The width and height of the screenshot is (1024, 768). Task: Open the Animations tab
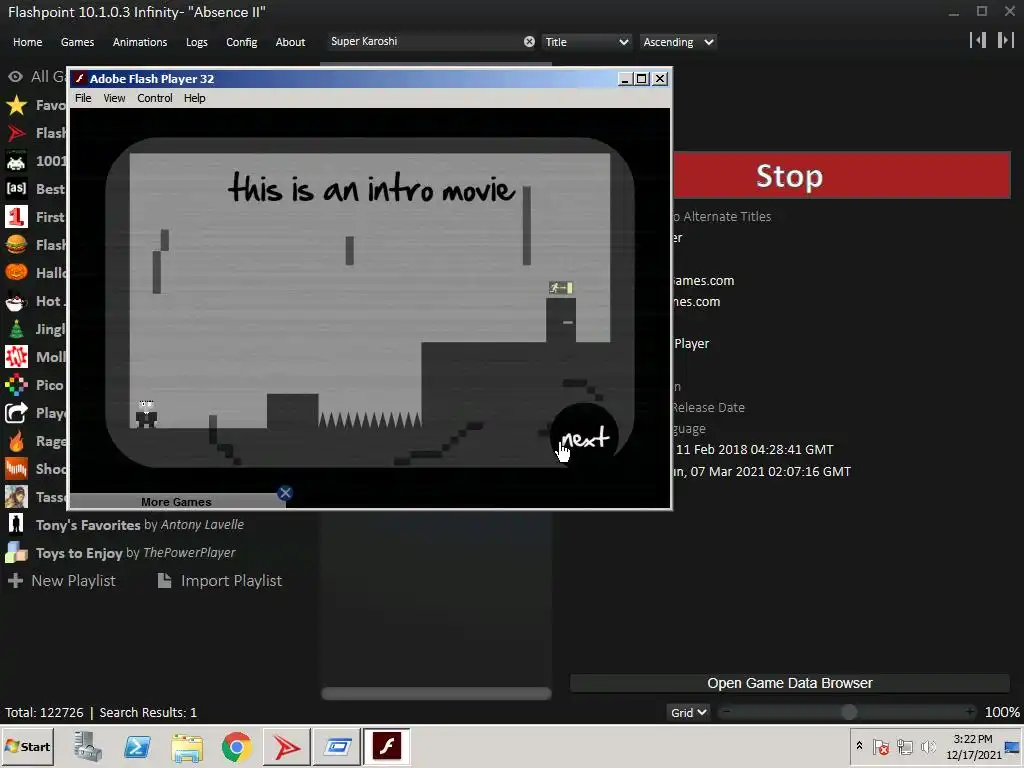[x=140, y=42]
